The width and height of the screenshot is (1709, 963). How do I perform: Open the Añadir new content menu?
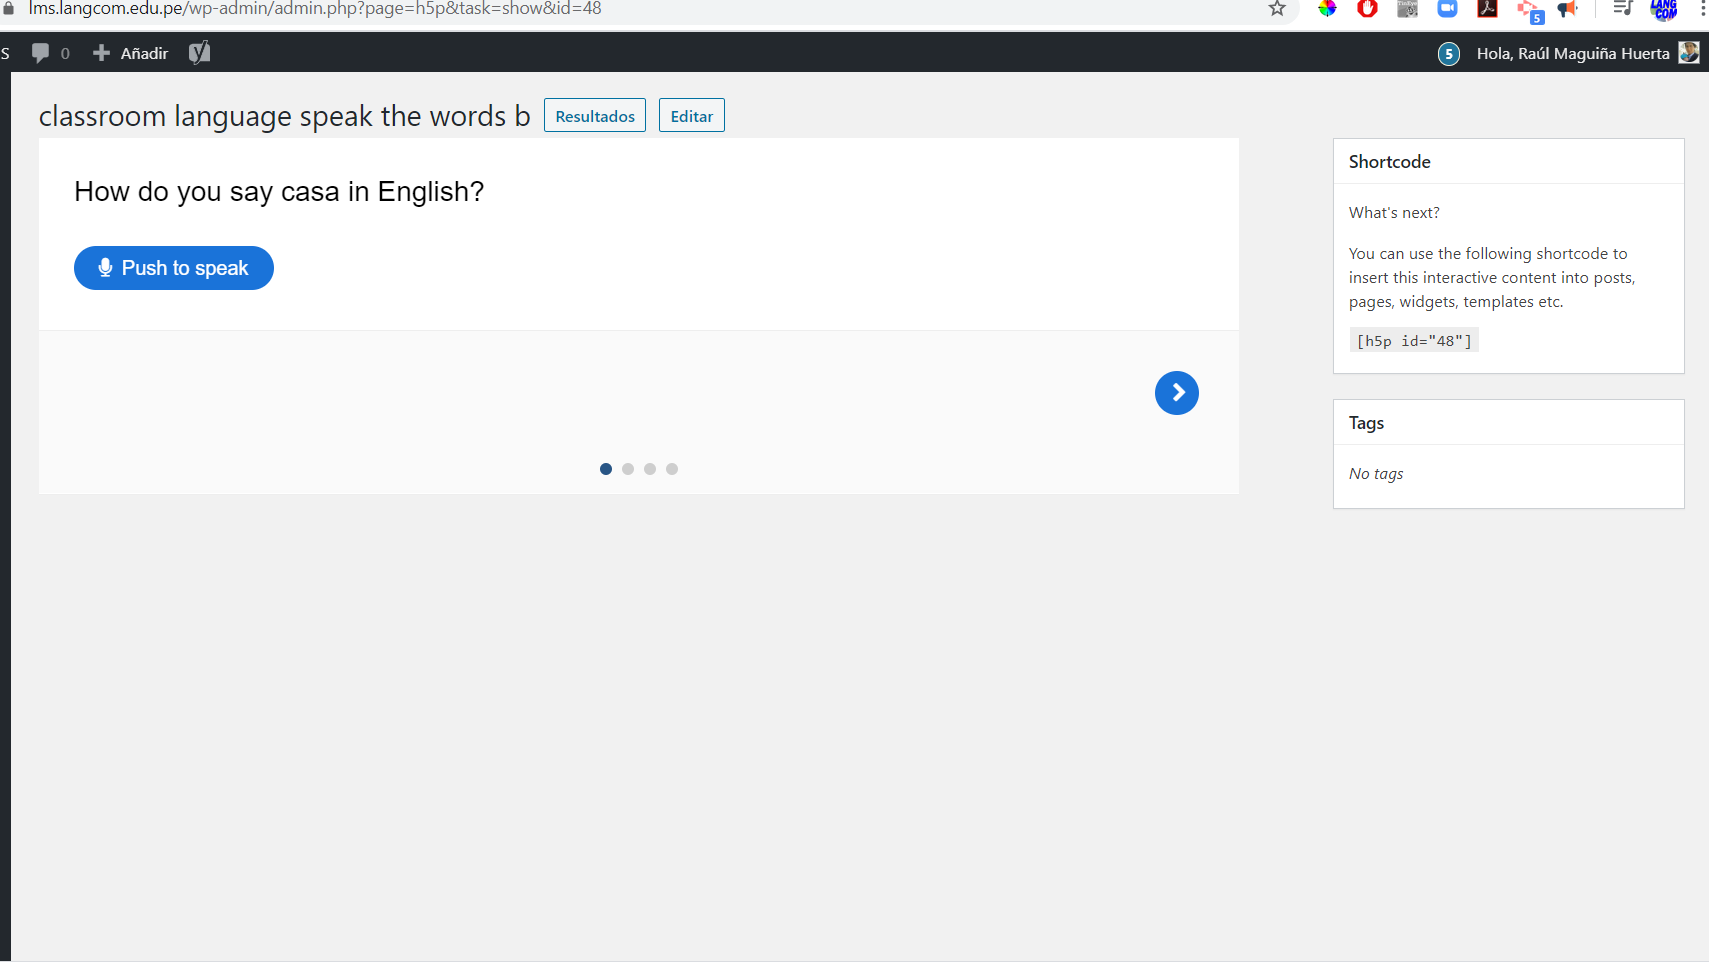point(130,53)
